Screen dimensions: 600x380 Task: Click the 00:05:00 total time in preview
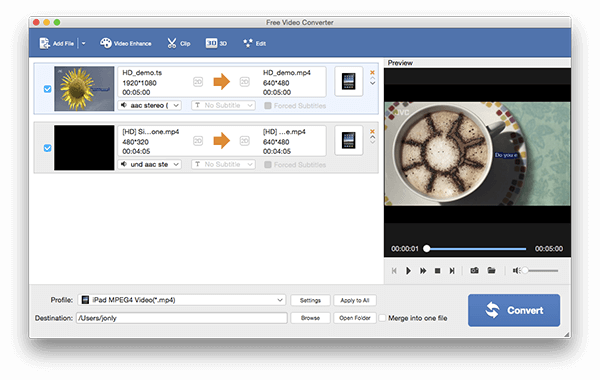coord(549,249)
